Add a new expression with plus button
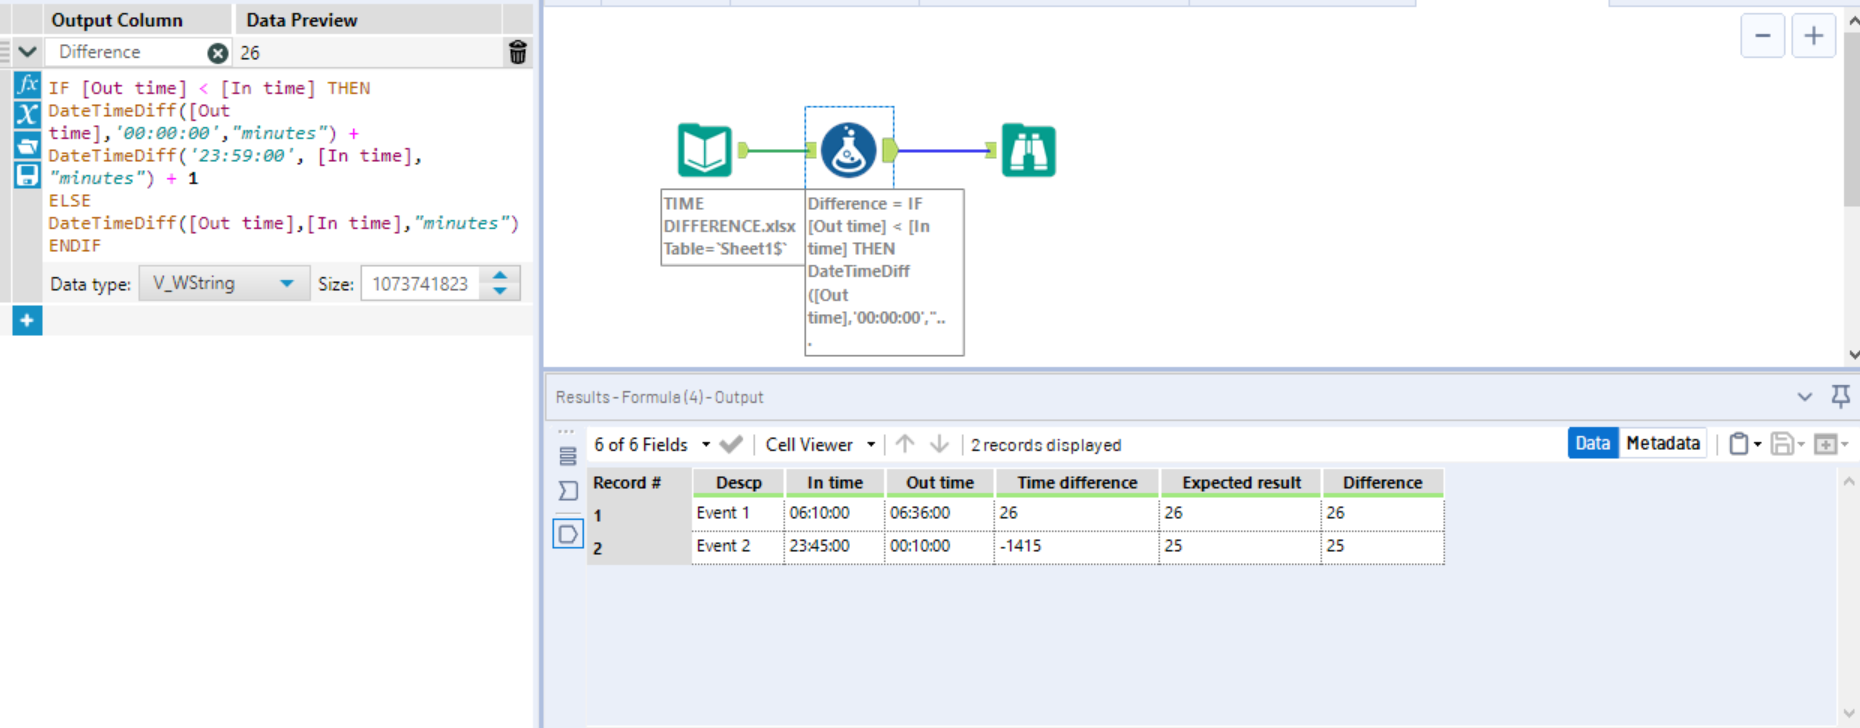Screen dimensions: 1860x728 click(27, 321)
